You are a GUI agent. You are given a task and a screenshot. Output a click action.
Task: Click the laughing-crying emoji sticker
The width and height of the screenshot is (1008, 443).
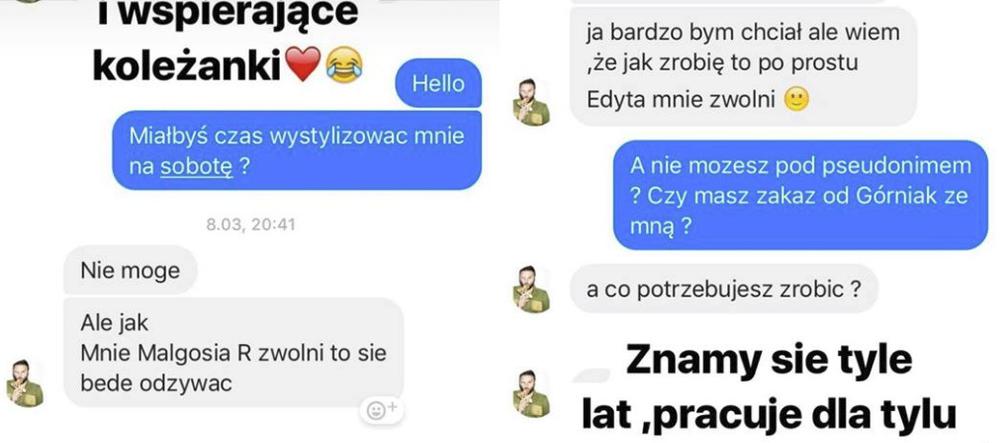[344, 64]
